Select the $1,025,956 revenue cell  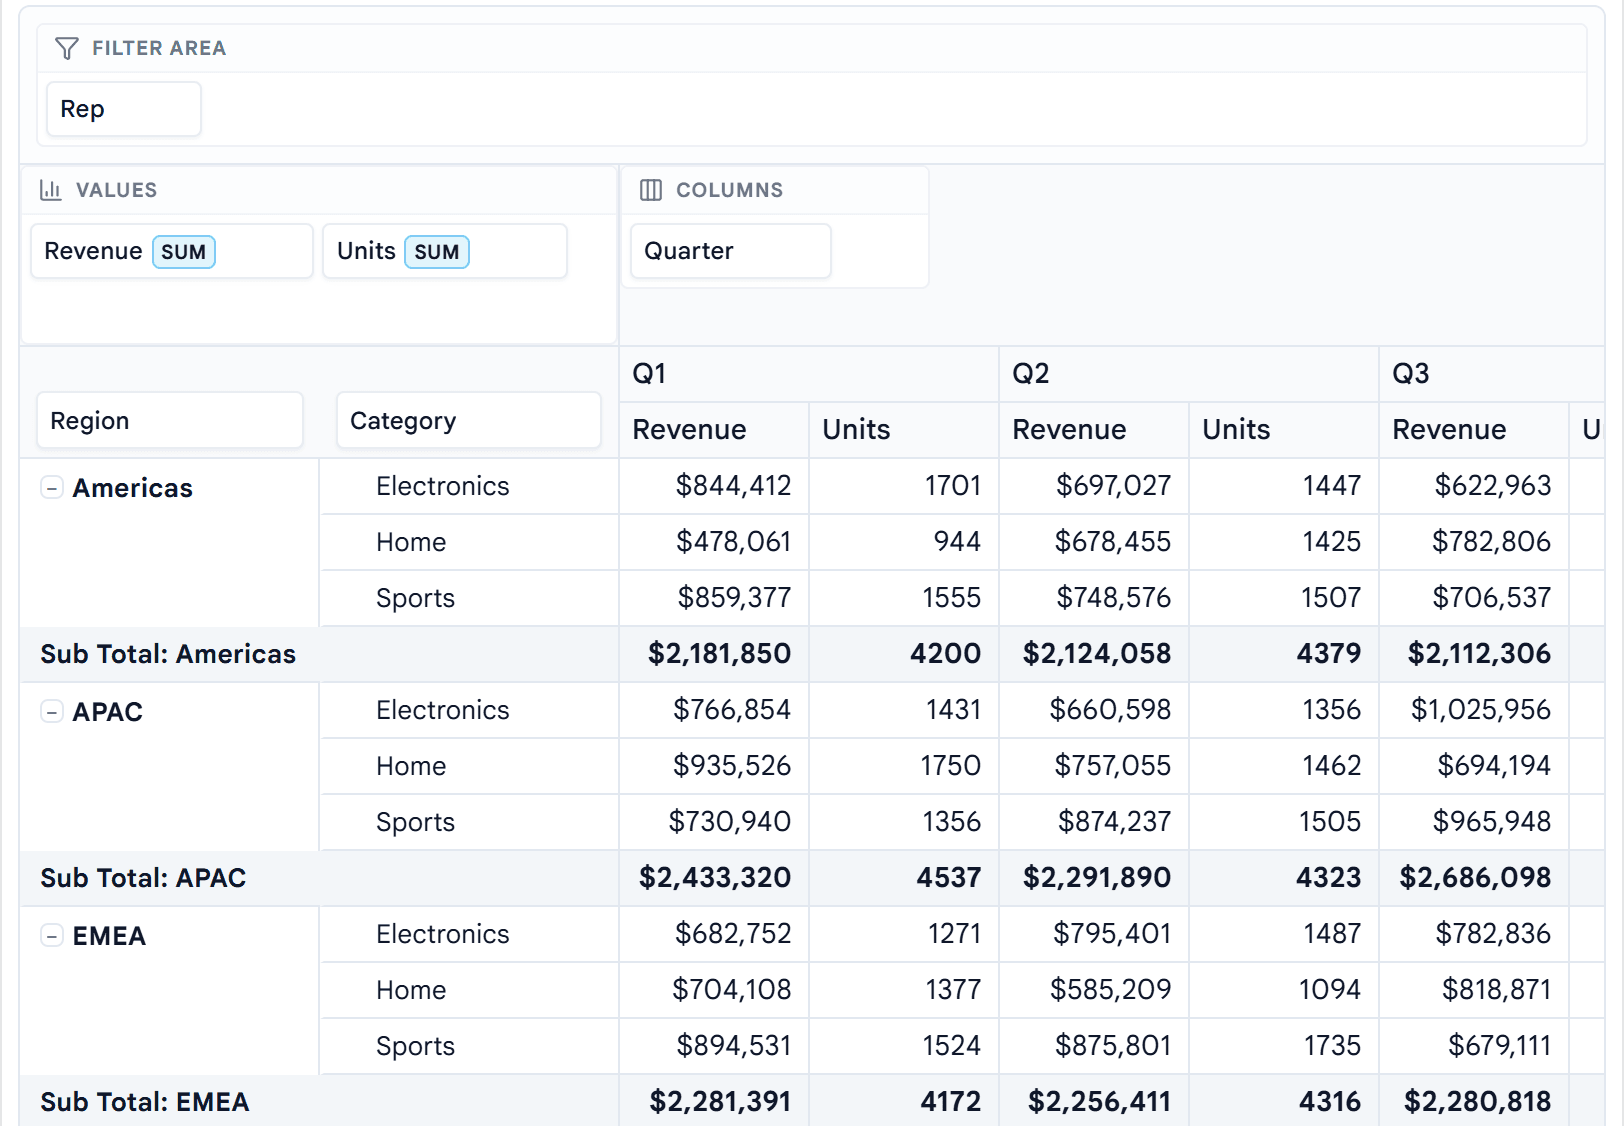1474,710
